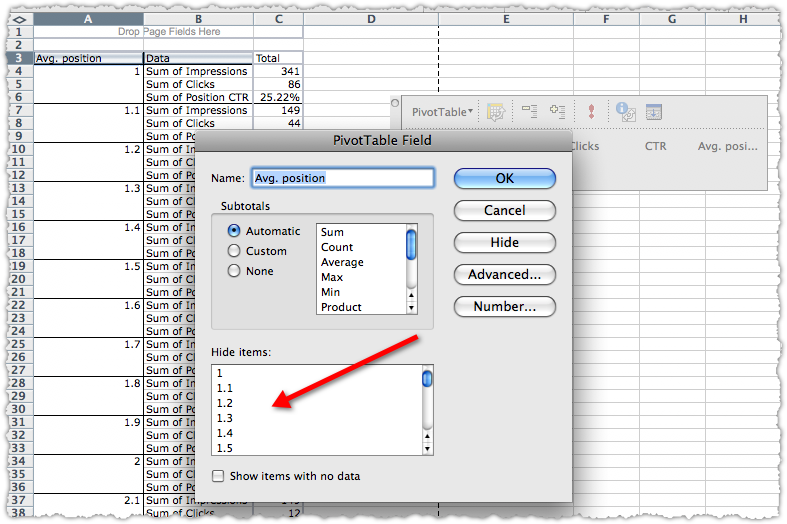Click the Cancel button

(x=504, y=210)
